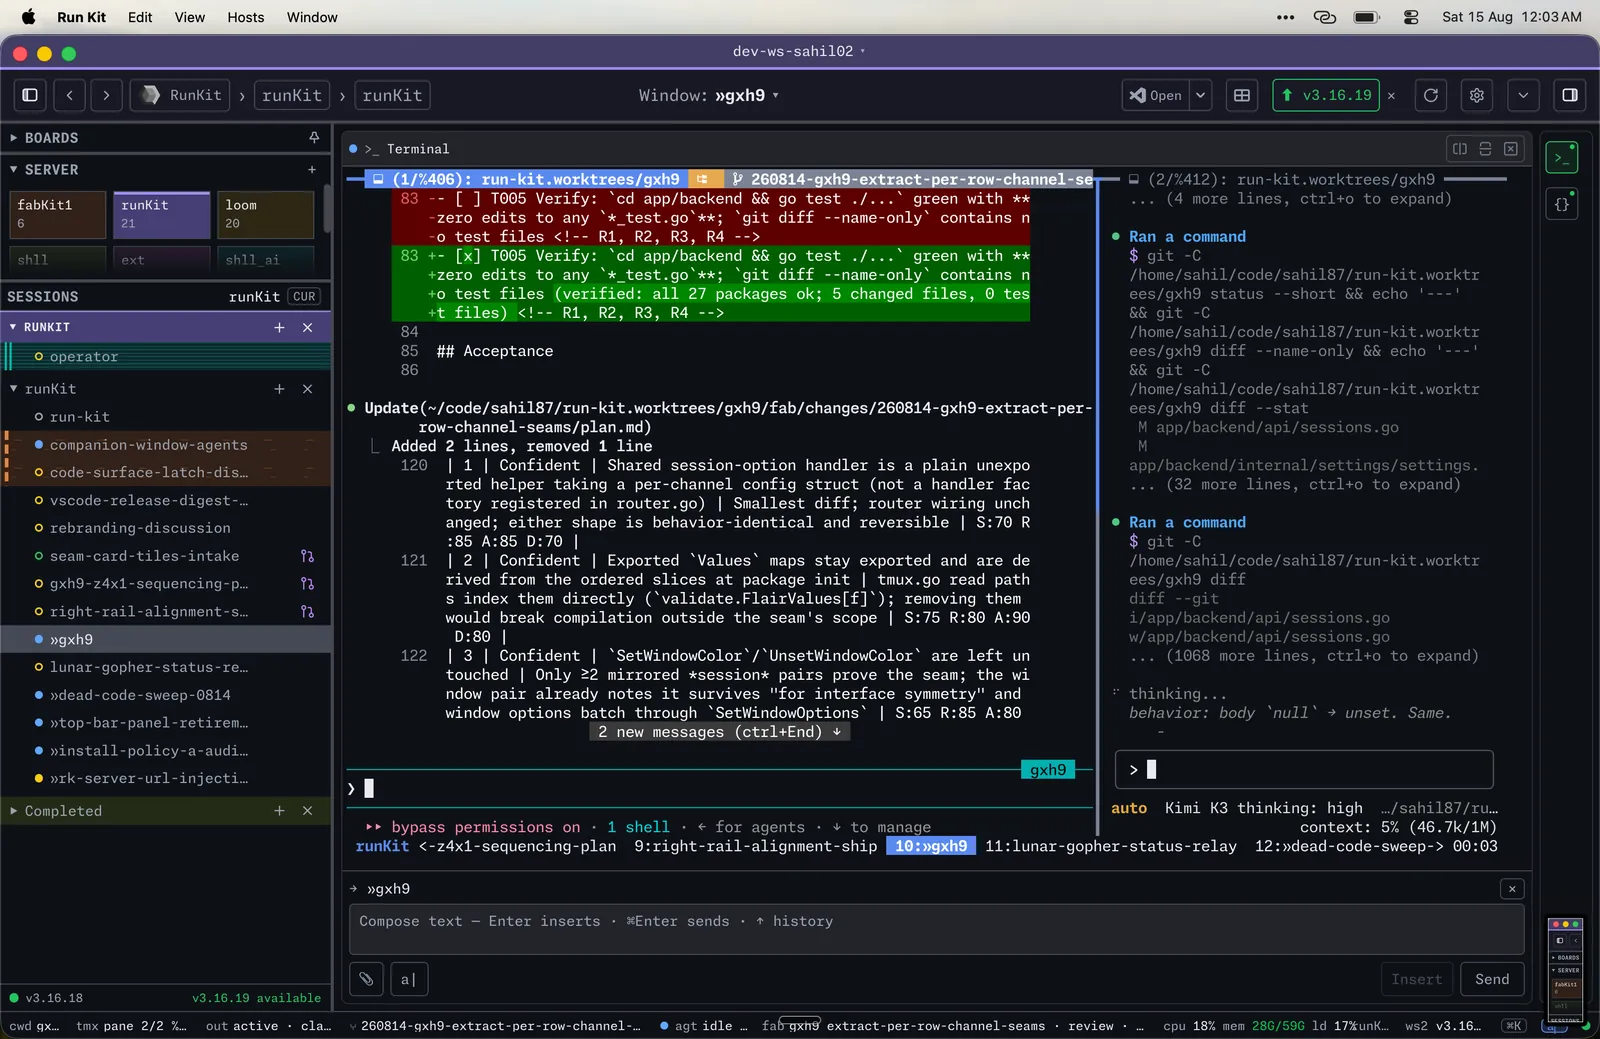This screenshot has height=1039, width=1600.
Task: Open the dropdown arrow next to Open
Action: 1201,95
